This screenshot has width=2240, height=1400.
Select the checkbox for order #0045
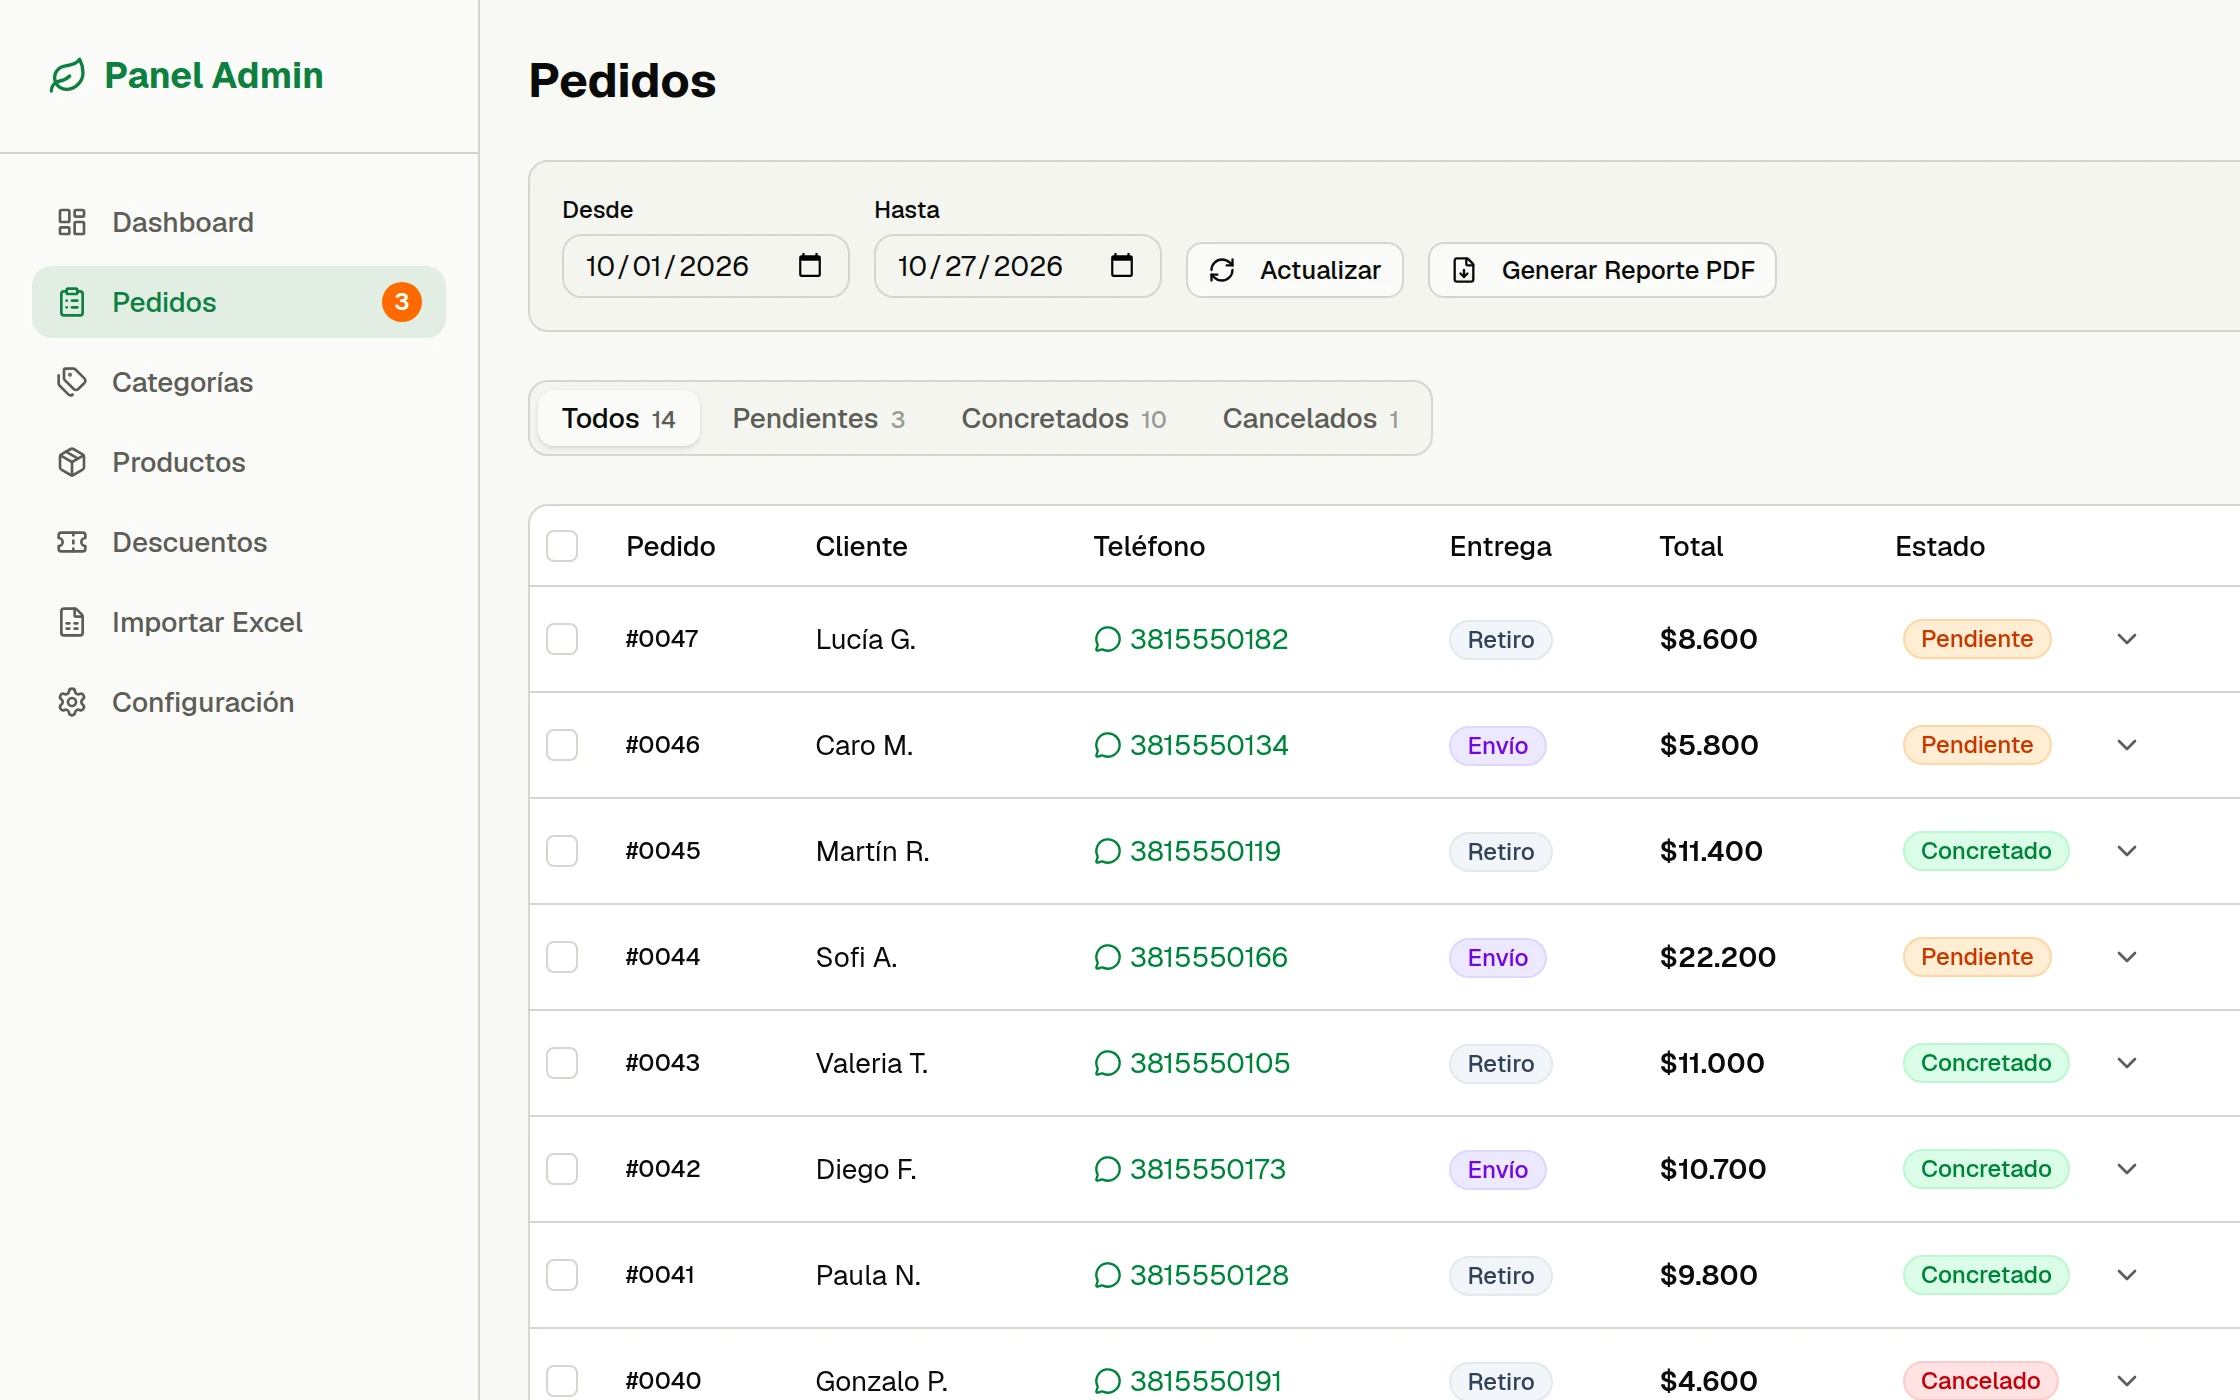point(562,851)
